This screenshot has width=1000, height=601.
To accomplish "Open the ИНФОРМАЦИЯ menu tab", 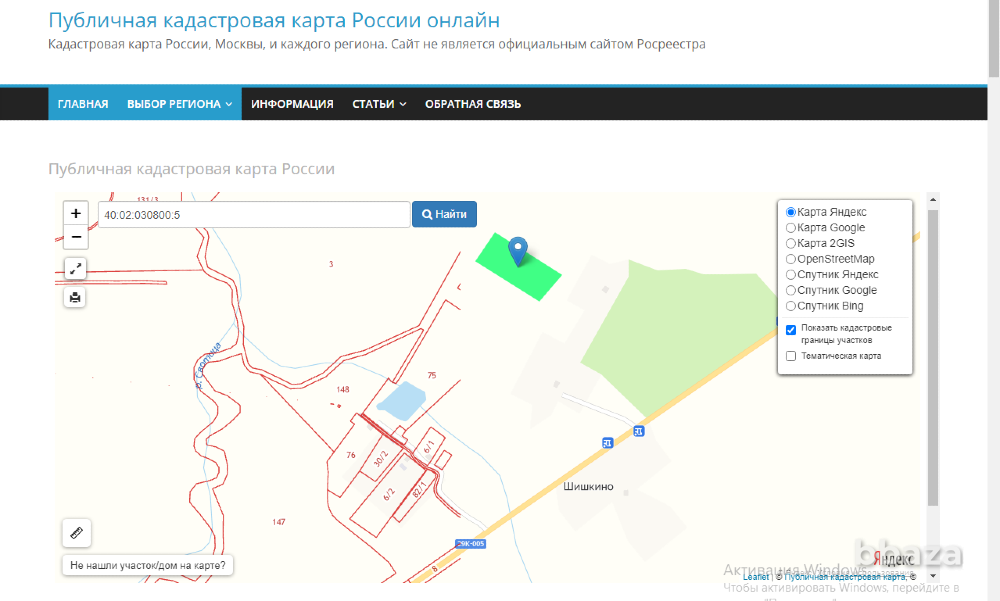I will pyautogui.click(x=292, y=103).
